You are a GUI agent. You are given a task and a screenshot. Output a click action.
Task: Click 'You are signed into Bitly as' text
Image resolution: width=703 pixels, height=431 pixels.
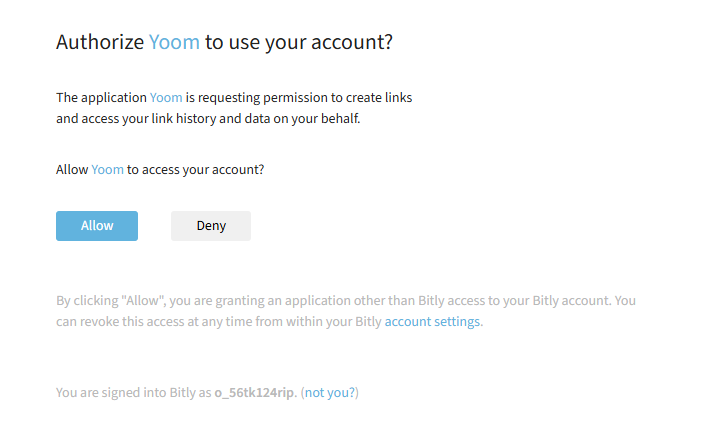pyautogui.click(x=134, y=393)
